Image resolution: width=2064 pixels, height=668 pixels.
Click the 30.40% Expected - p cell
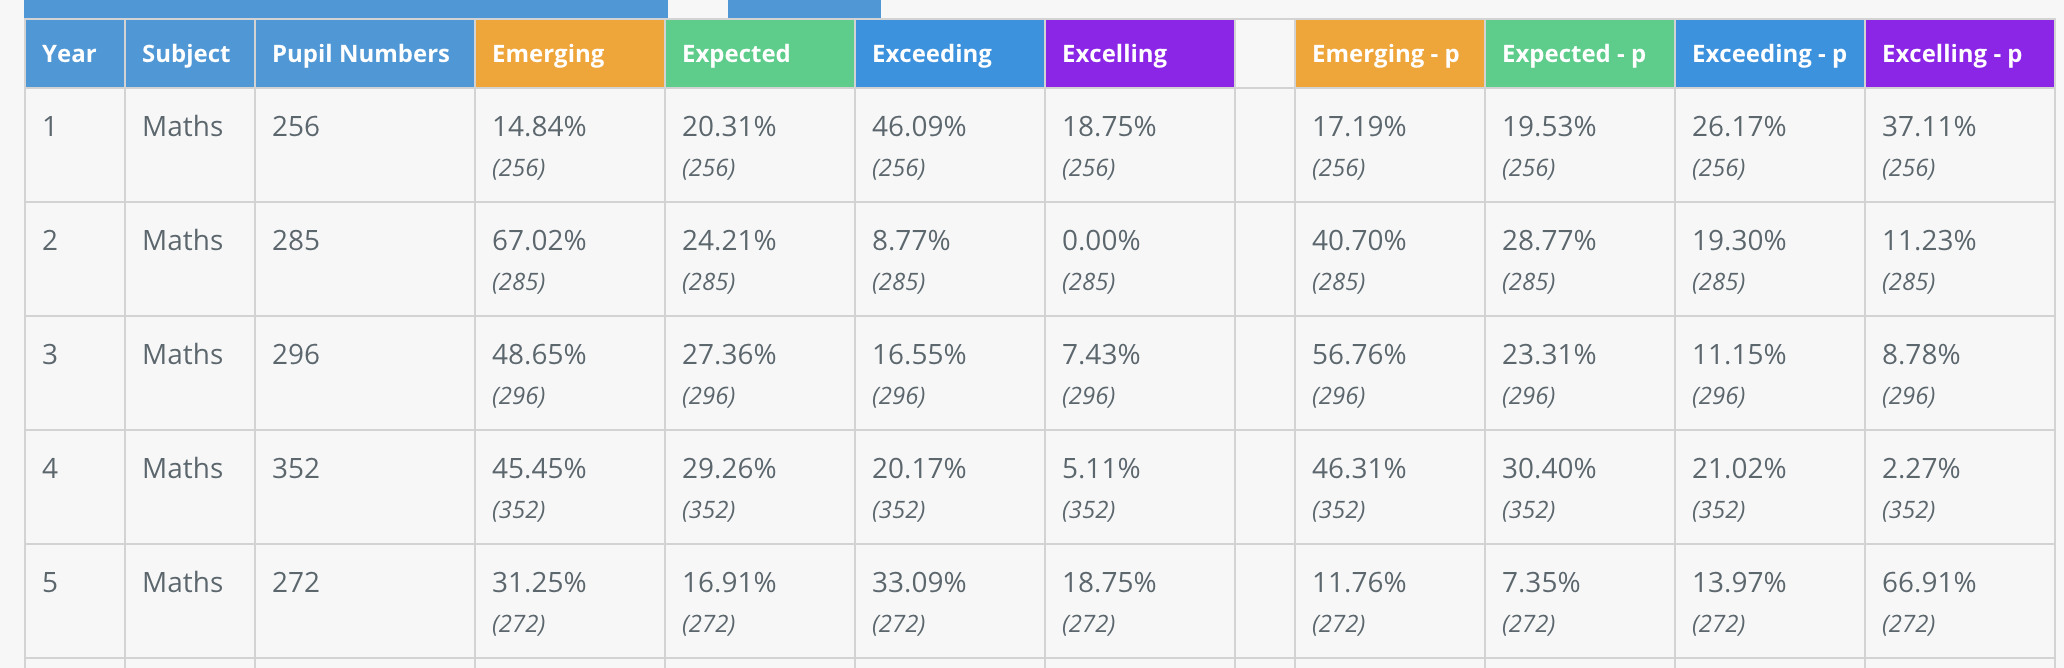click(1549, 469)
